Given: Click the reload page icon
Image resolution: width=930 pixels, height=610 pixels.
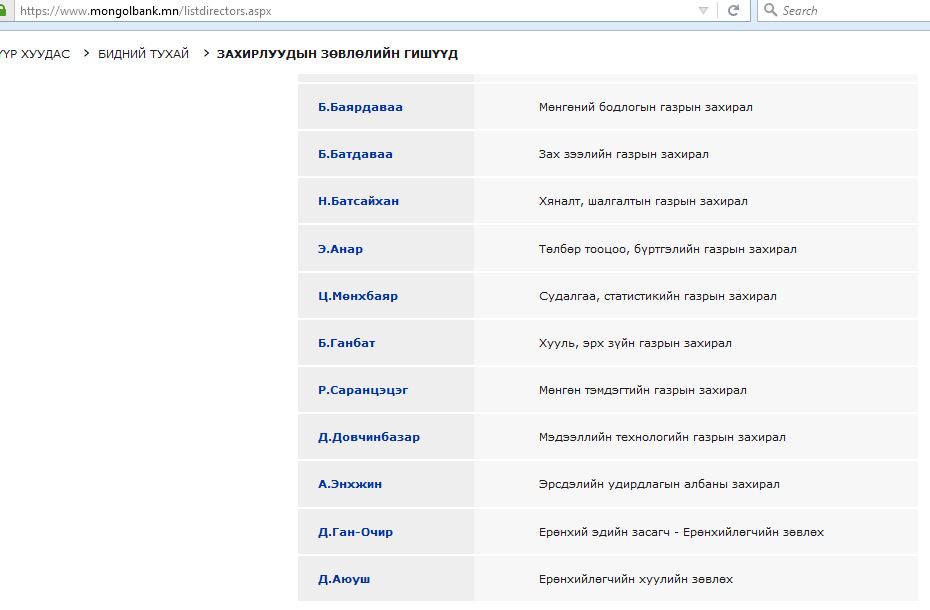Looking at the screenshot, I should 733,10.
